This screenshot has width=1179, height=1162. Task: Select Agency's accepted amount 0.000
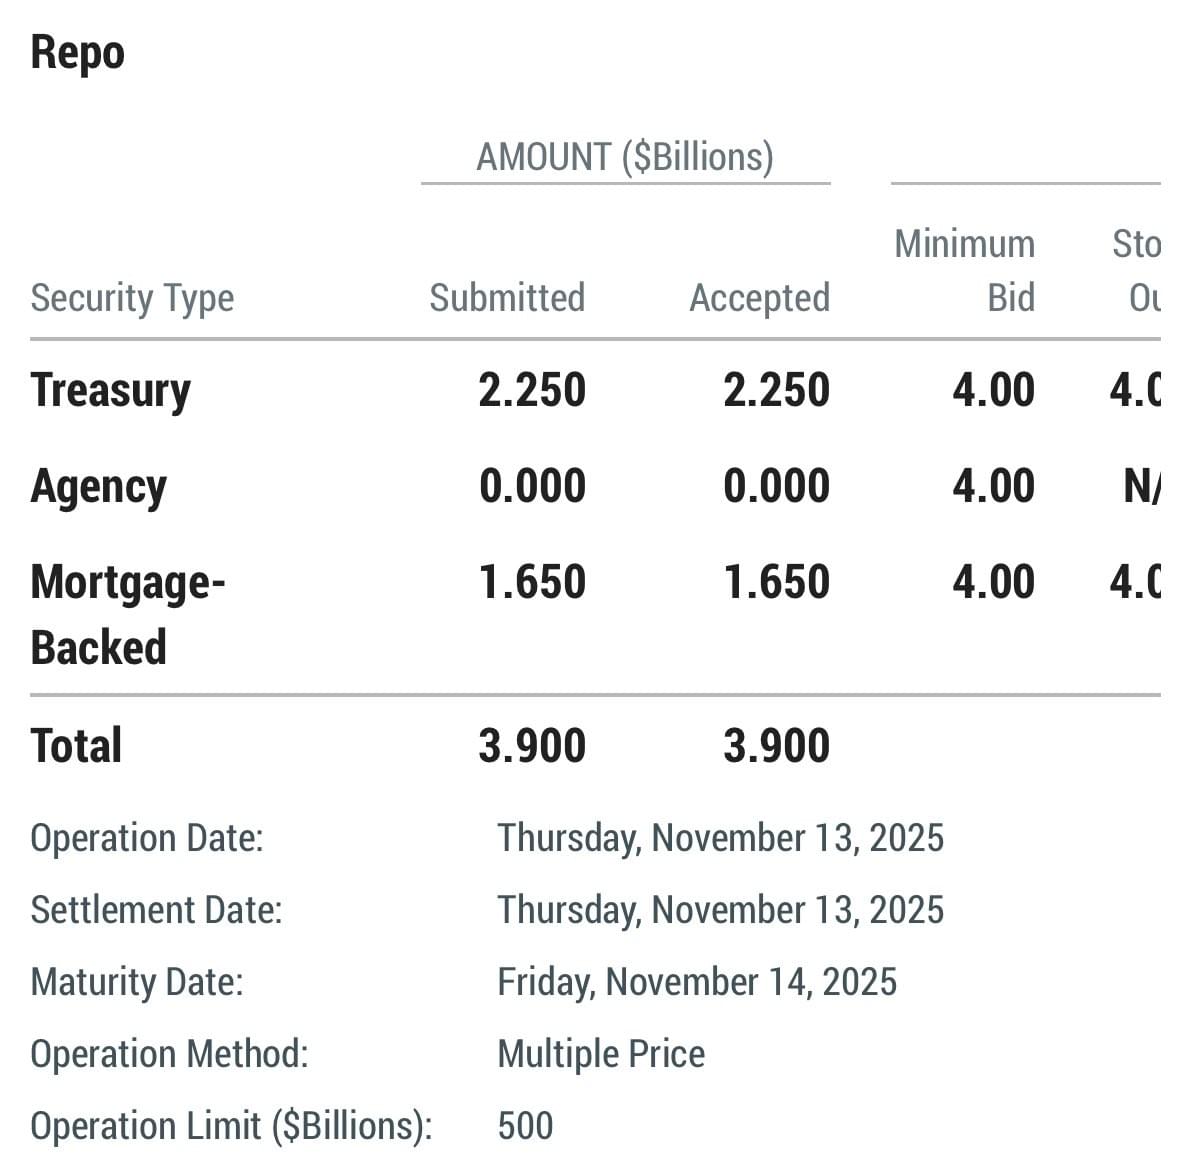point(776,487)
